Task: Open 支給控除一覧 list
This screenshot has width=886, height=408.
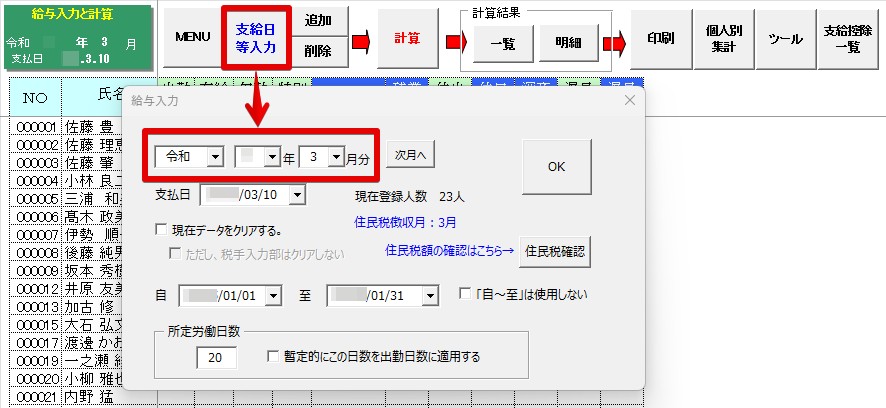Action: click(x=847, y=38)
